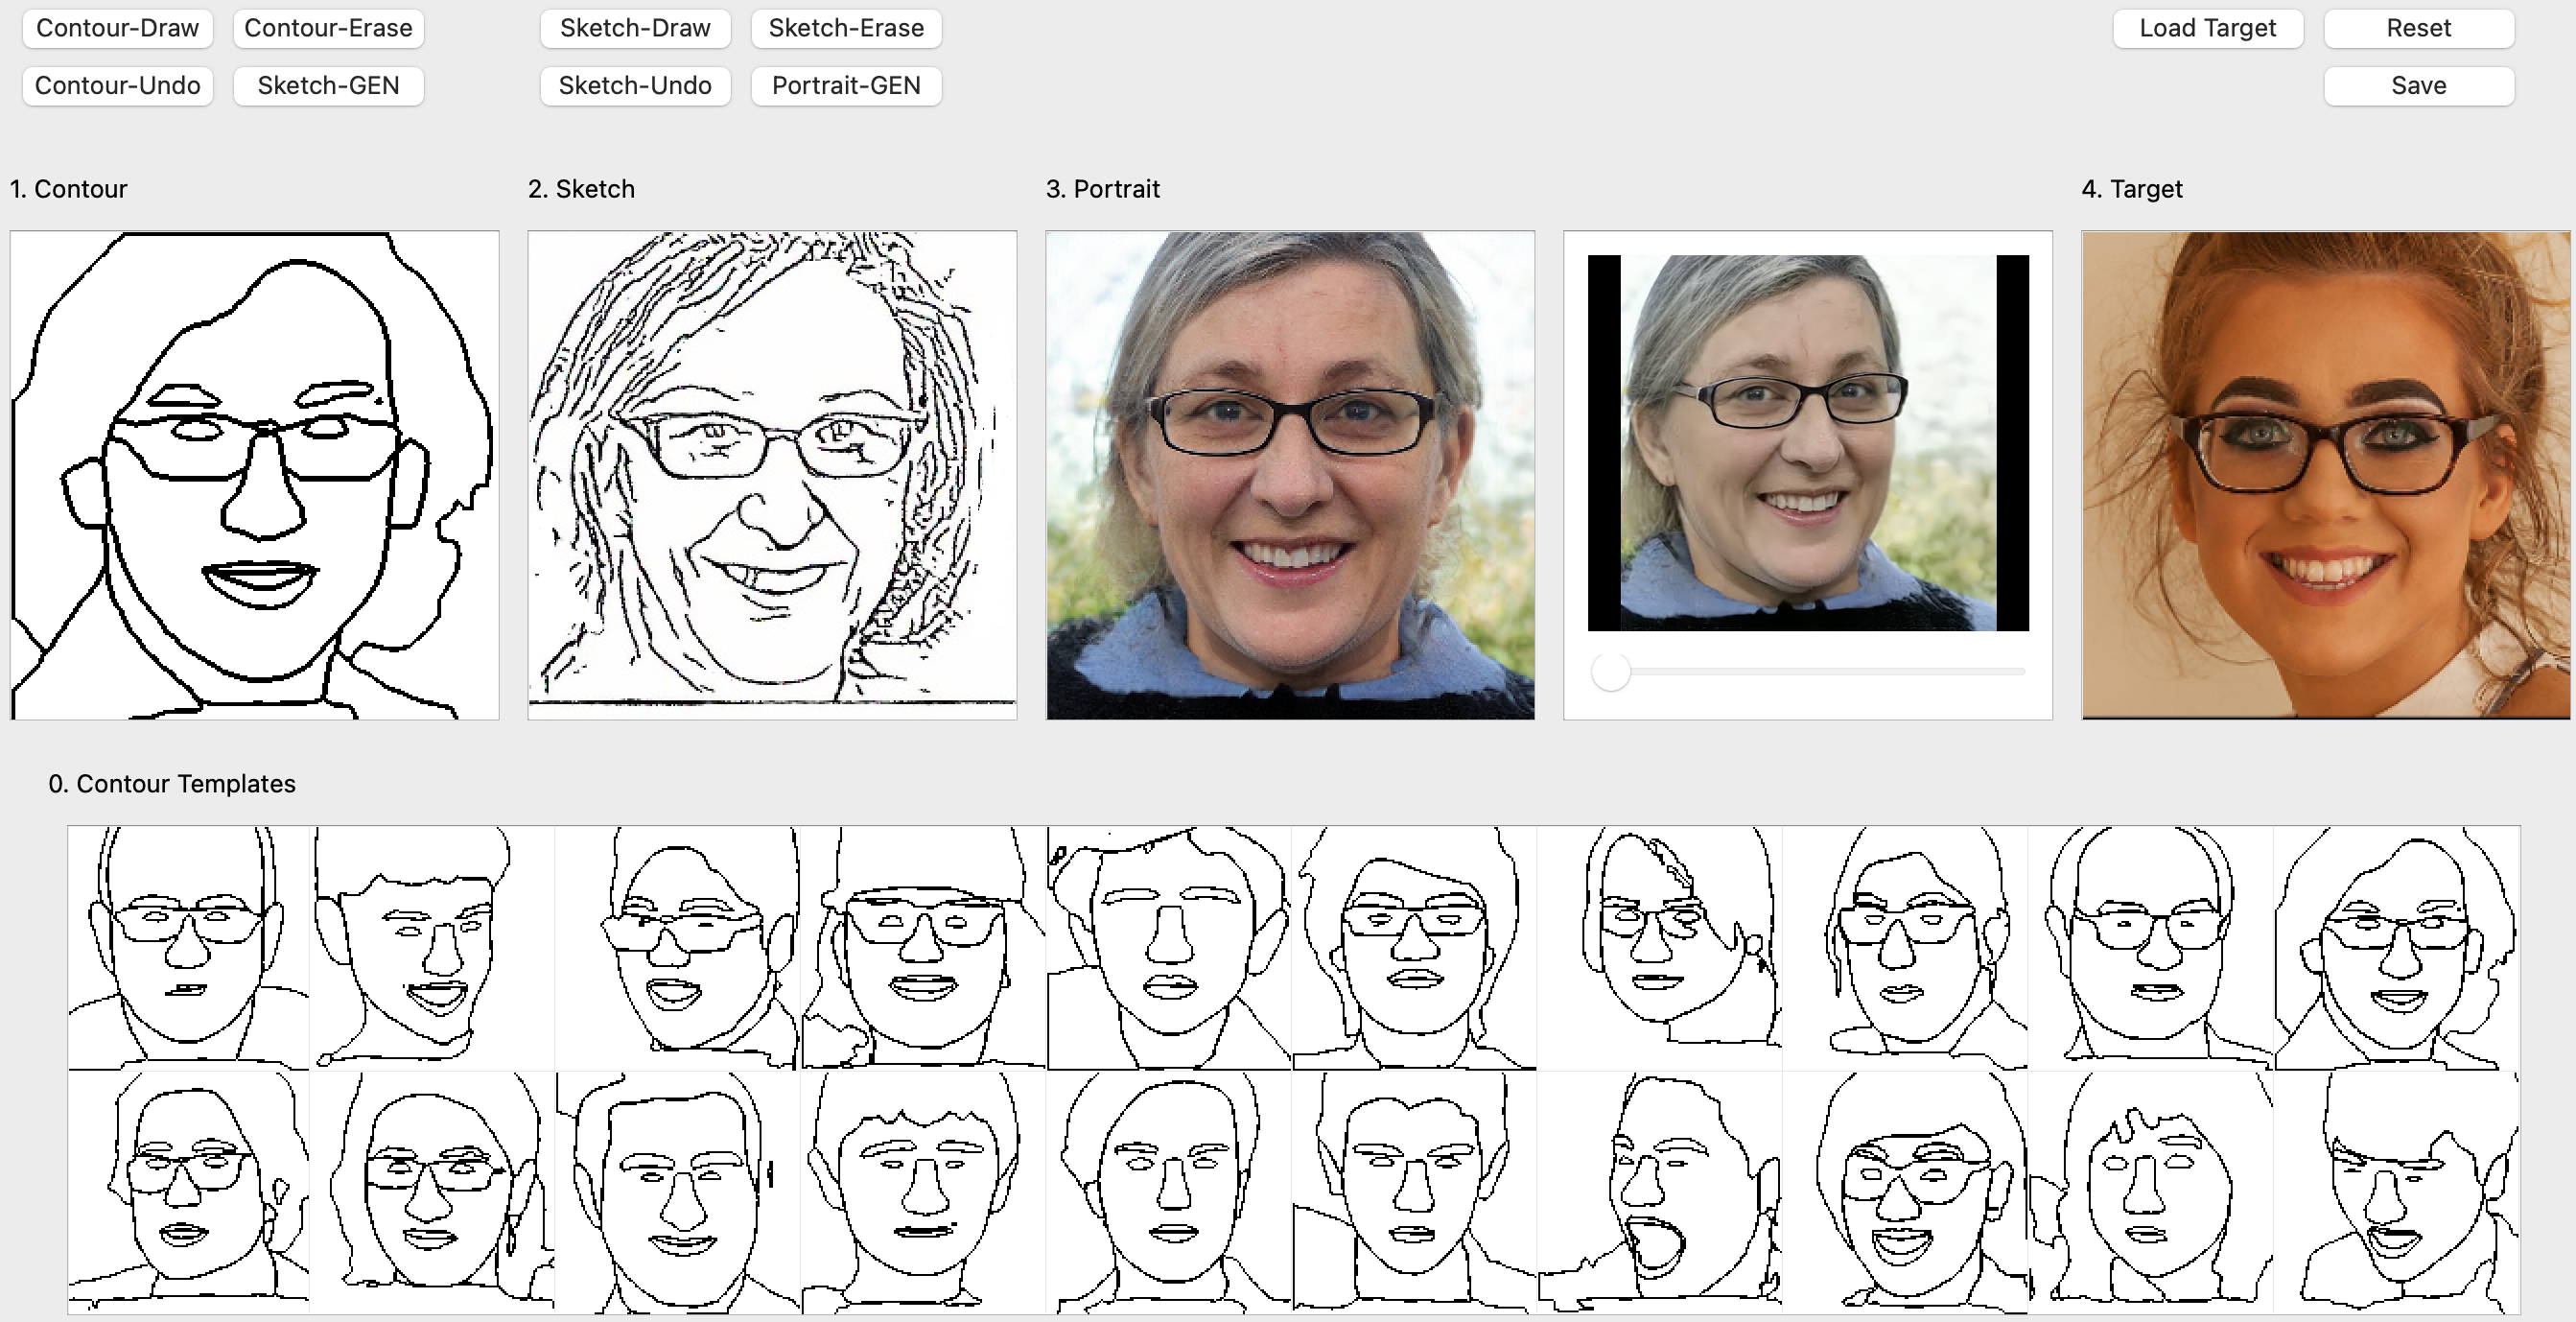Click the Contour-Draw button
The height and width of the screenshot is (1322, 2576).
[x=117, y=28]
